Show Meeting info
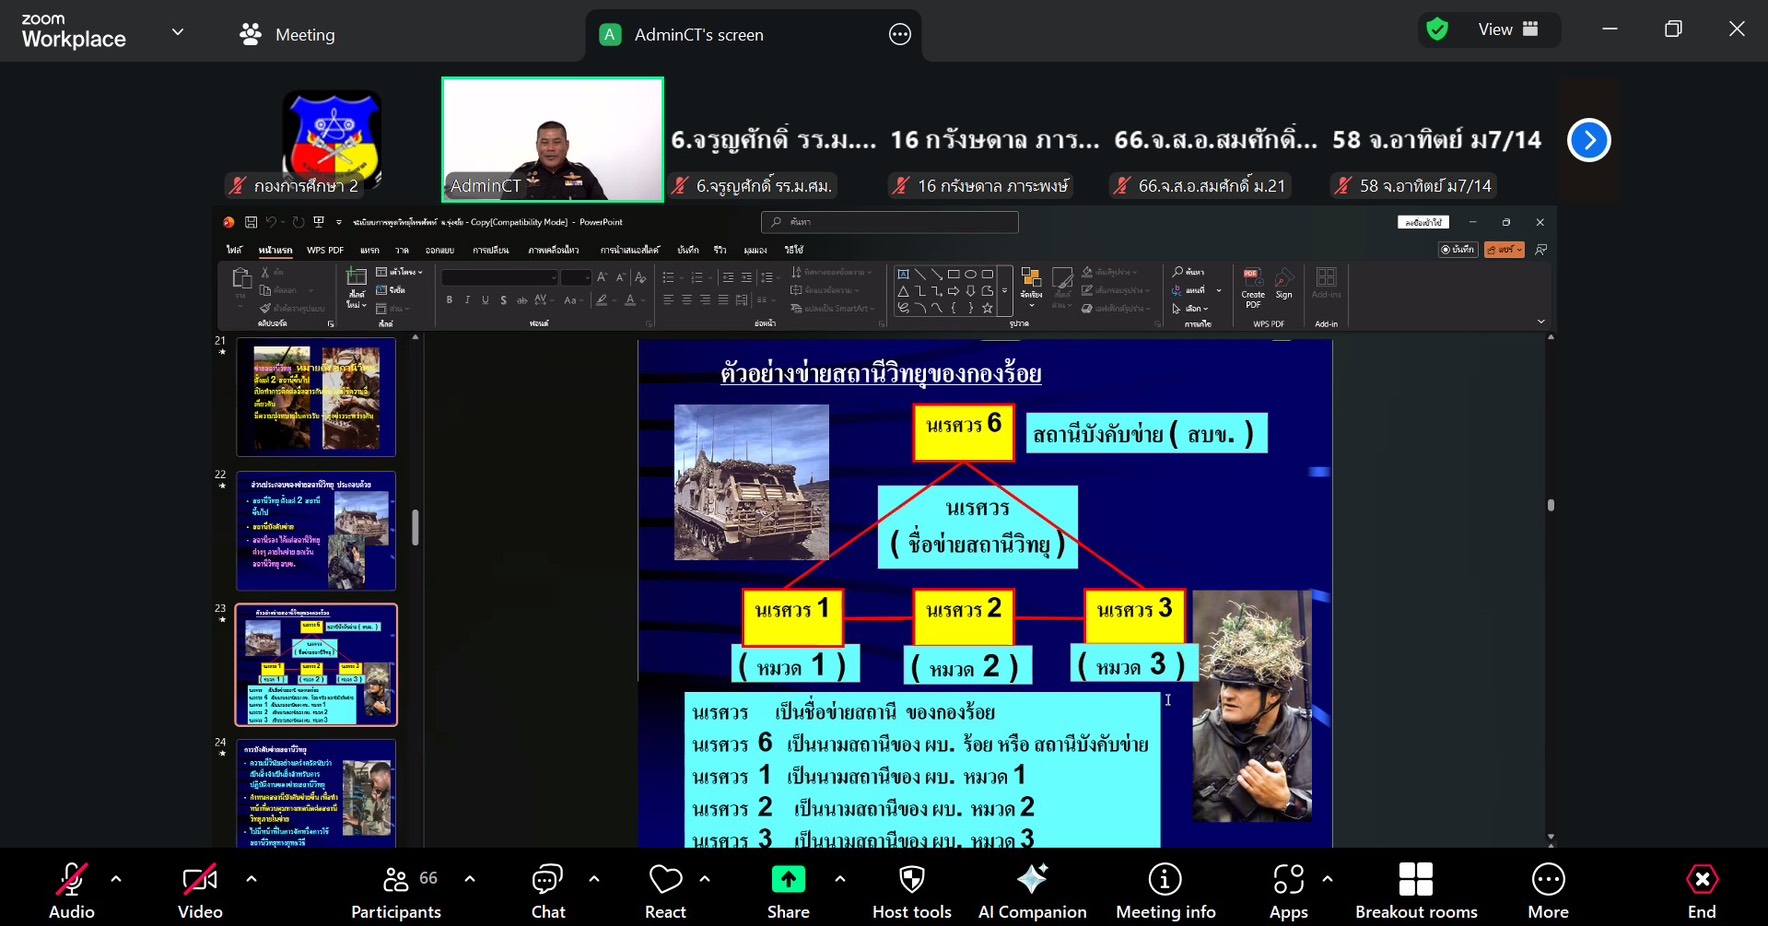 1165,890
